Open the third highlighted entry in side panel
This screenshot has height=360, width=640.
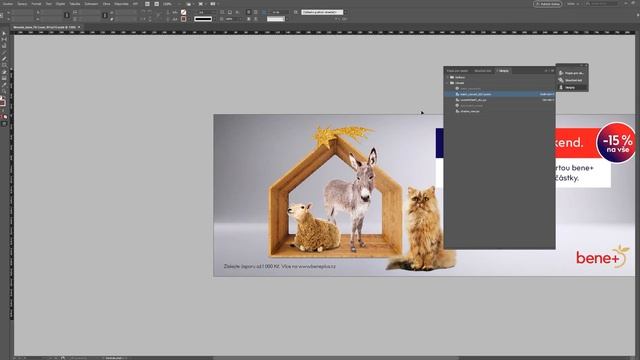coord(572,87)
